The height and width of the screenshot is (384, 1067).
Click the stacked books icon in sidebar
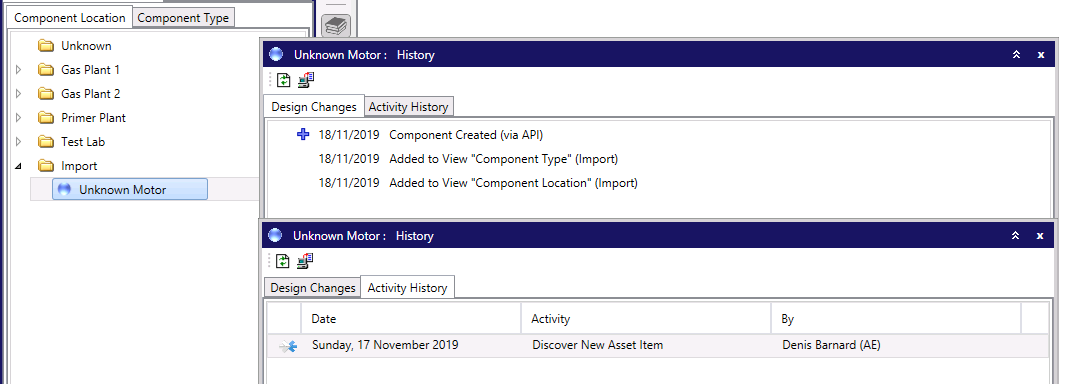pyautogui.click(x=335, y=27)
